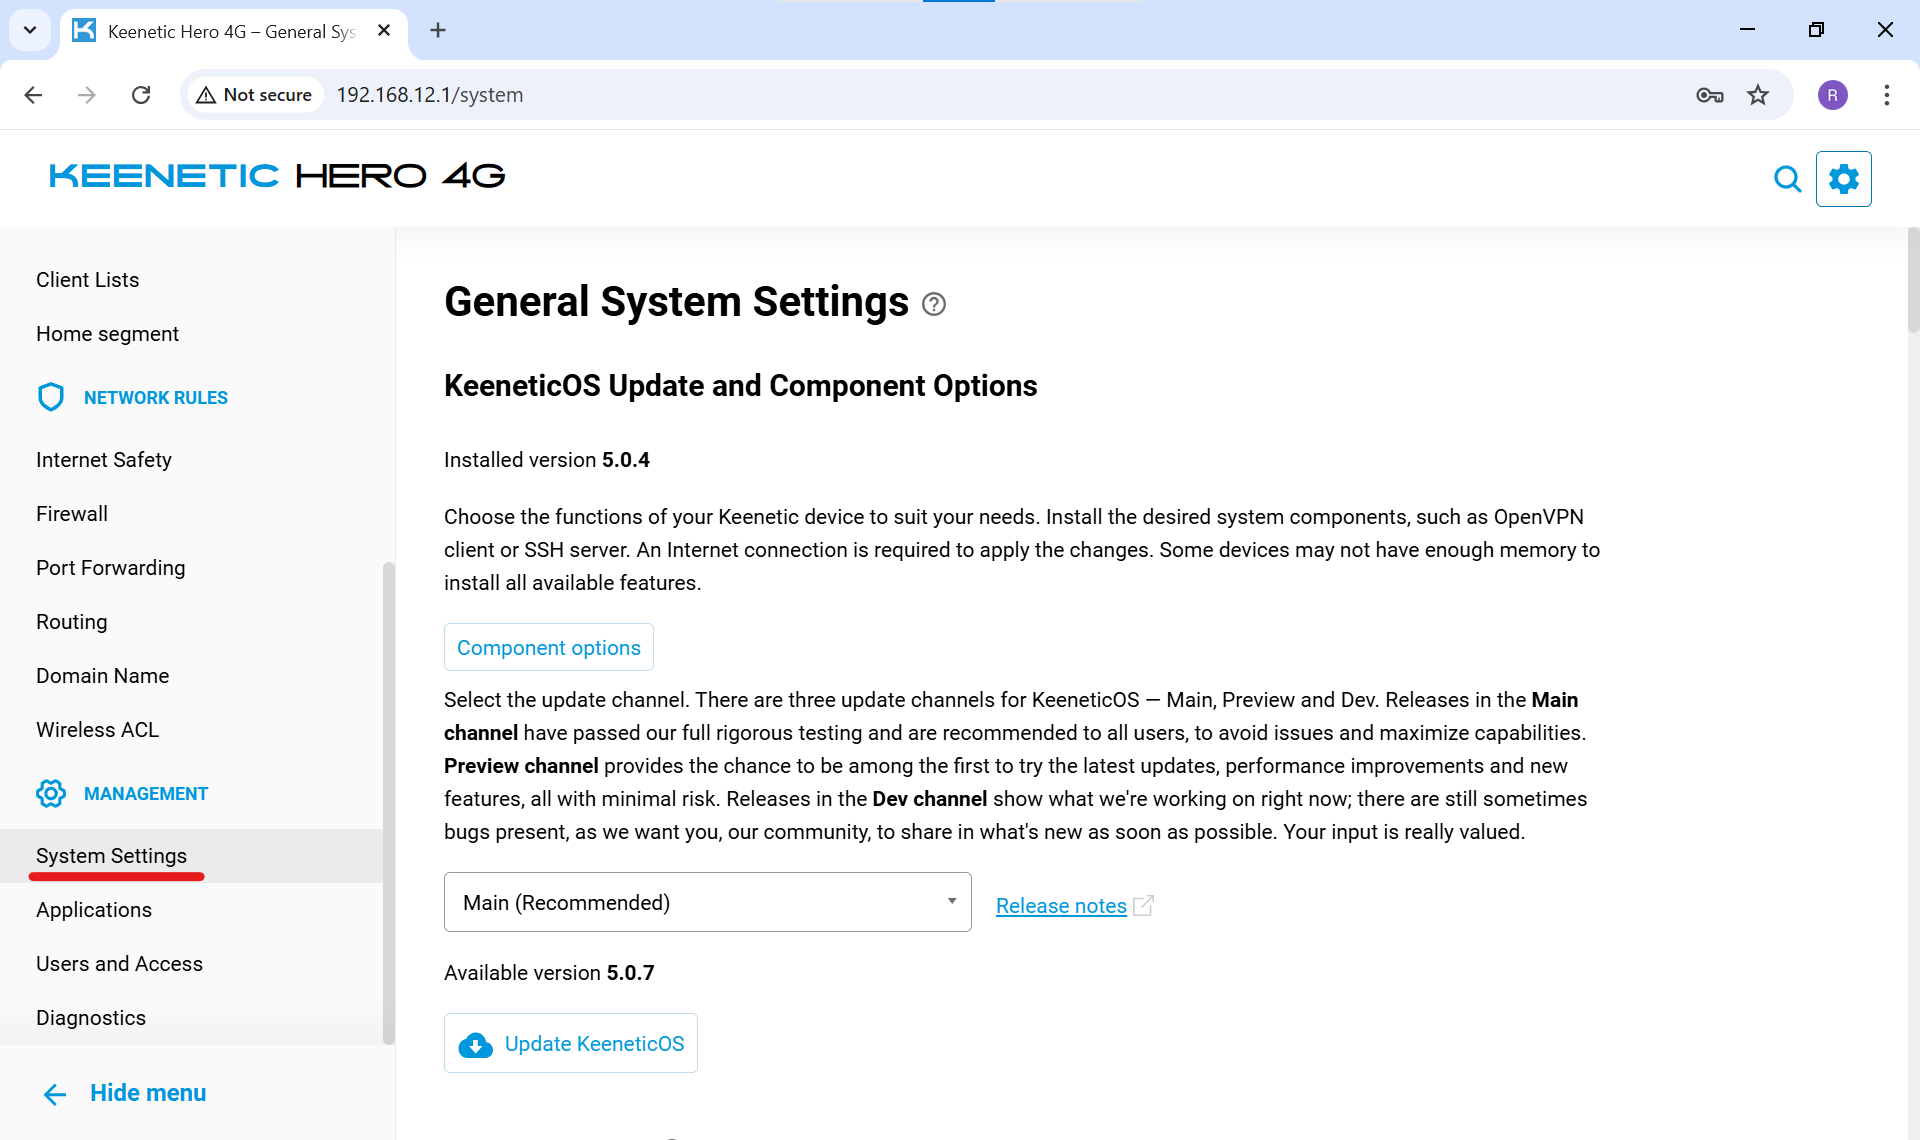Open the update channel dropdown
The image size is (1920, 1140).
[x=707, y=902]
